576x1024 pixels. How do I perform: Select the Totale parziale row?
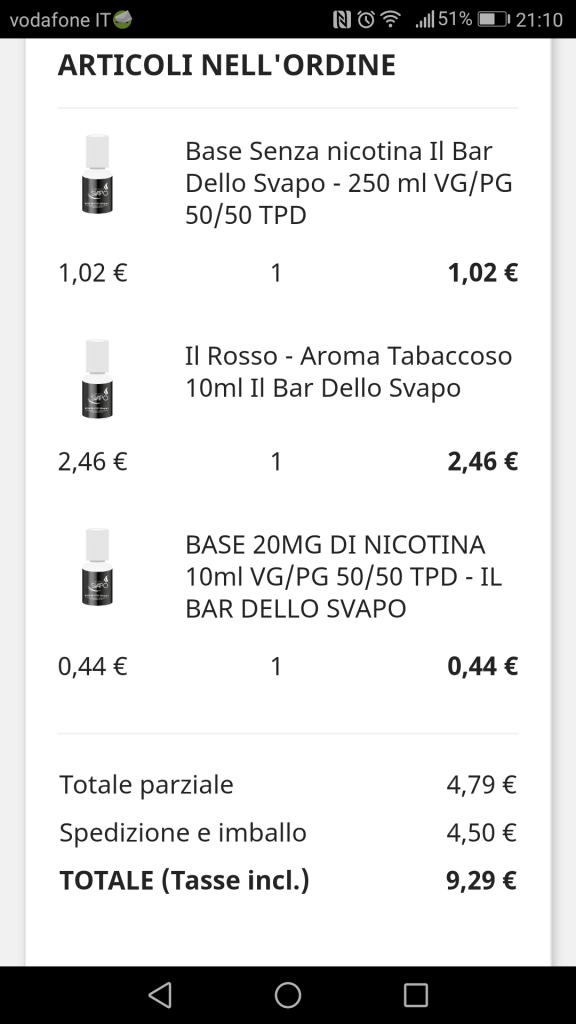288,784
